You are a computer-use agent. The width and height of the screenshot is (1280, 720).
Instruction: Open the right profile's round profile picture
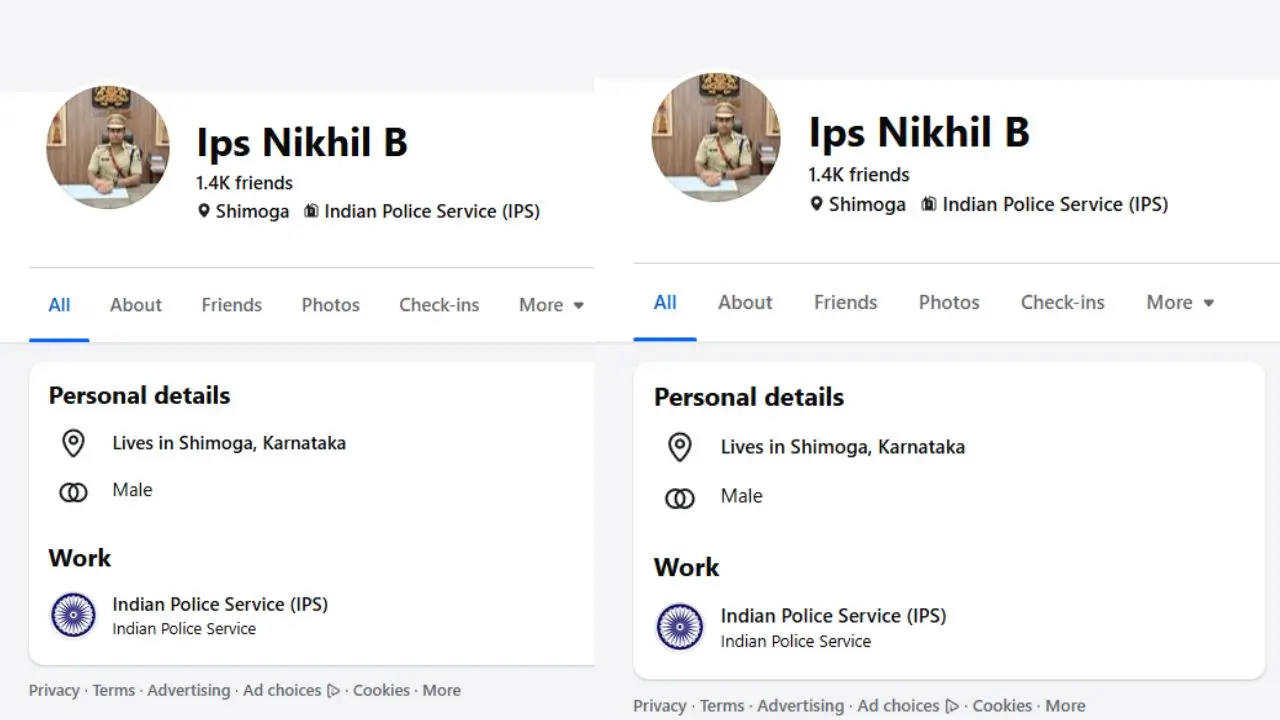pos(716,137)
